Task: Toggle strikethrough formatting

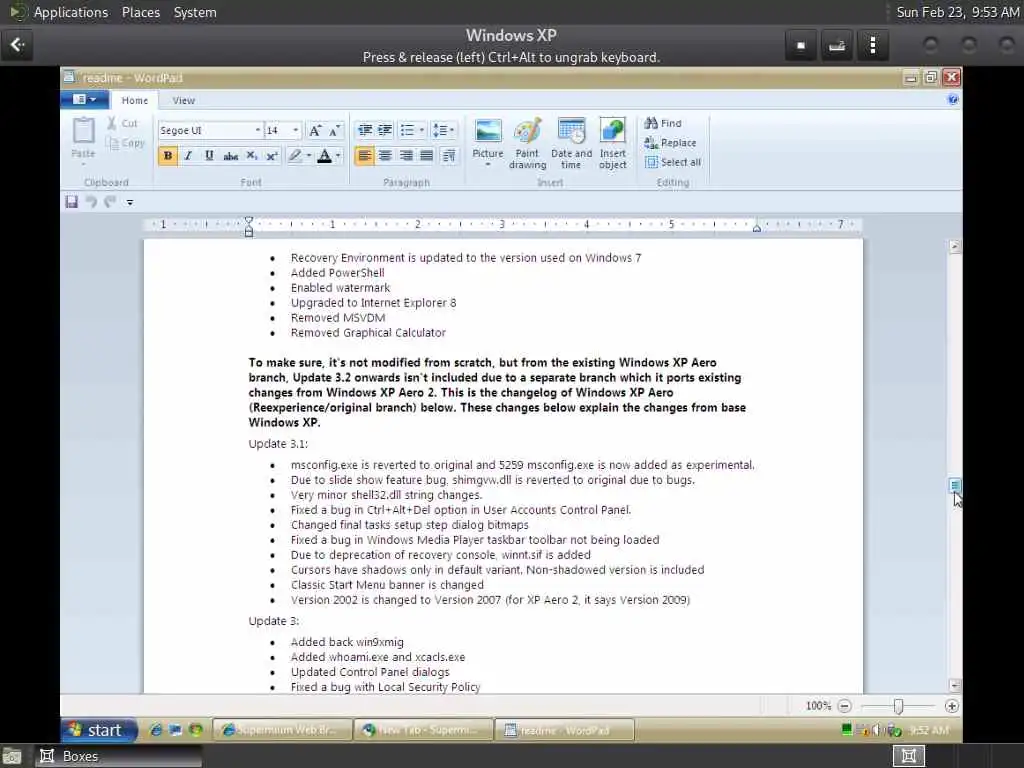Action: tap(231, 156)
